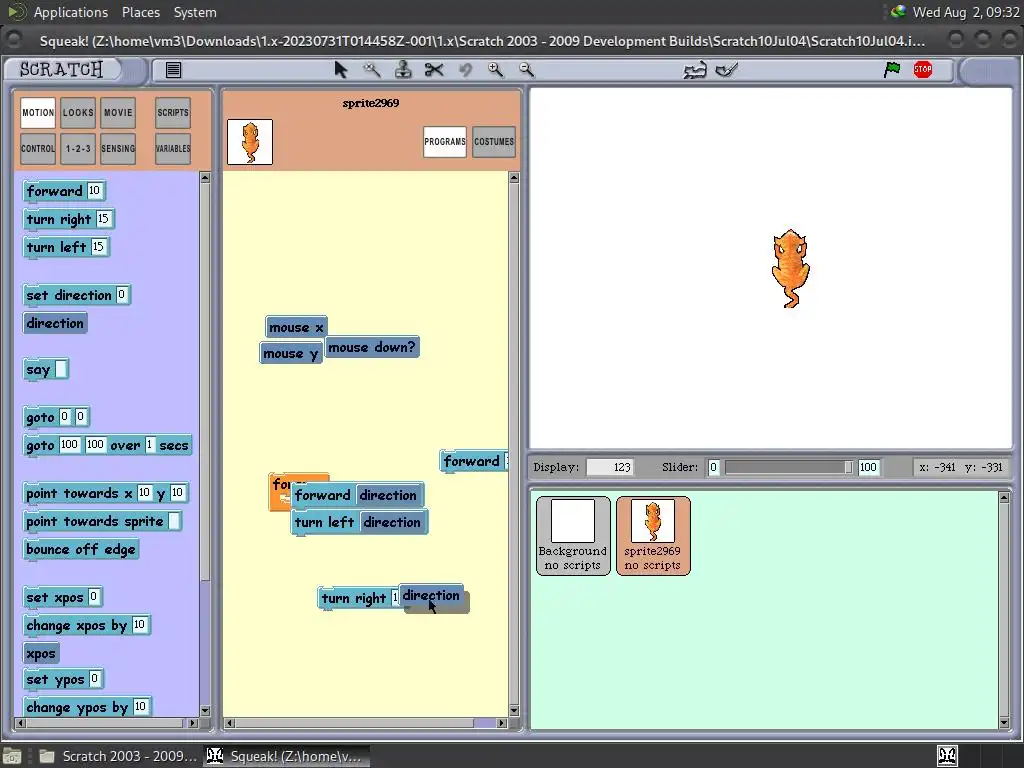1024x768 pixels.
Task: Click the mouse x block in scripts area
Action: [x=296, y=327]
